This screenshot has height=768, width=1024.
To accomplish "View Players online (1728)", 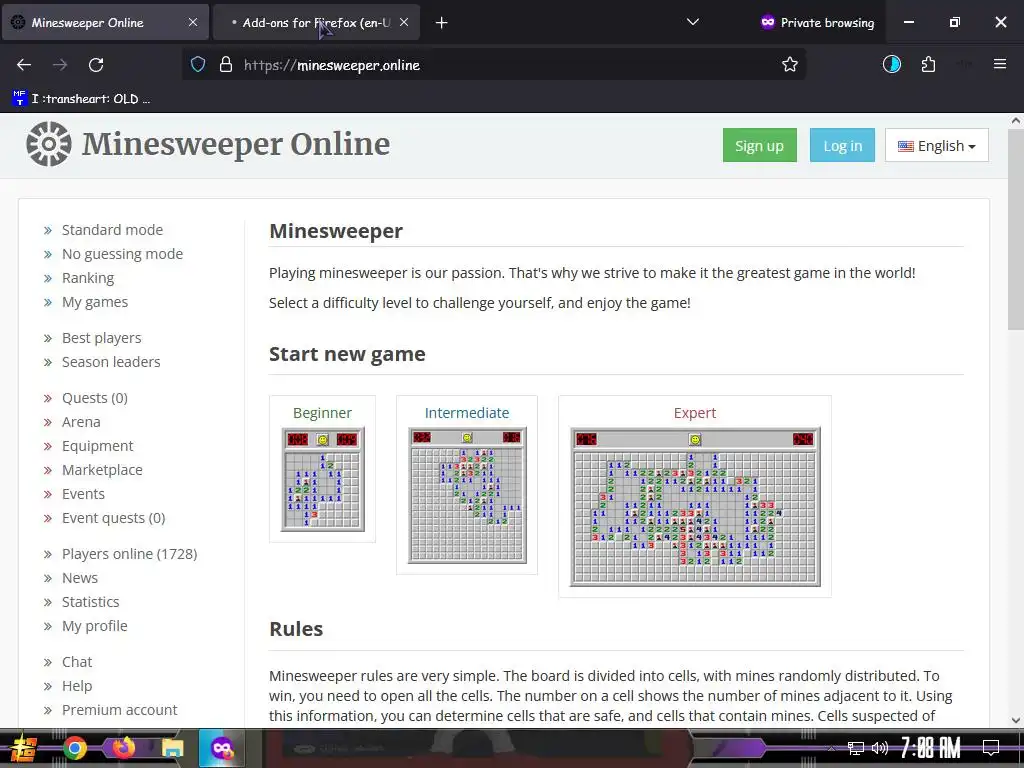I will pyautogui.click(x=129, y=554).
